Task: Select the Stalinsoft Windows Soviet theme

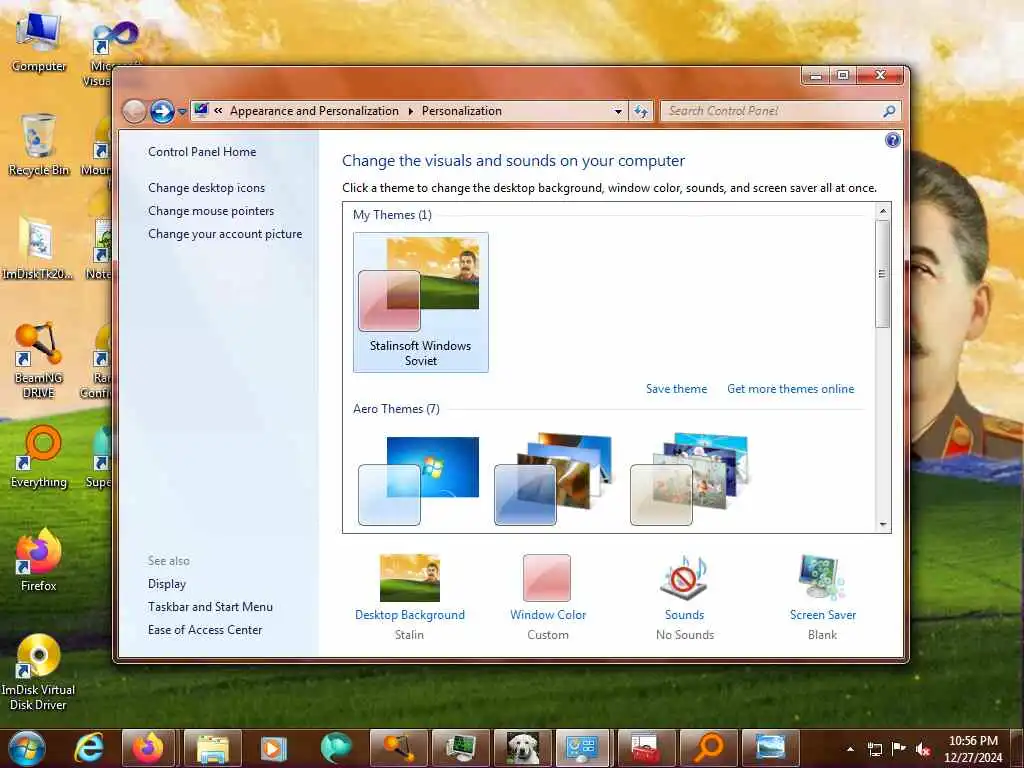Action: tap(421, 302)
